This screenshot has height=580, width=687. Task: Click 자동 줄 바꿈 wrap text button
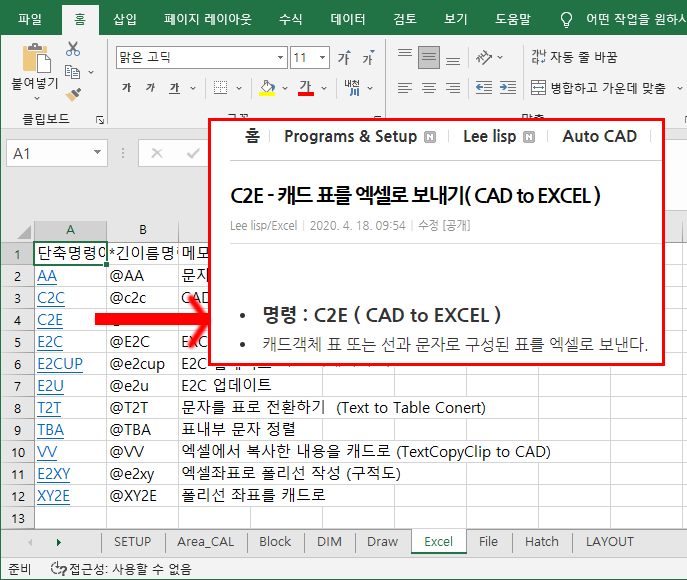(x=574, y=57)
